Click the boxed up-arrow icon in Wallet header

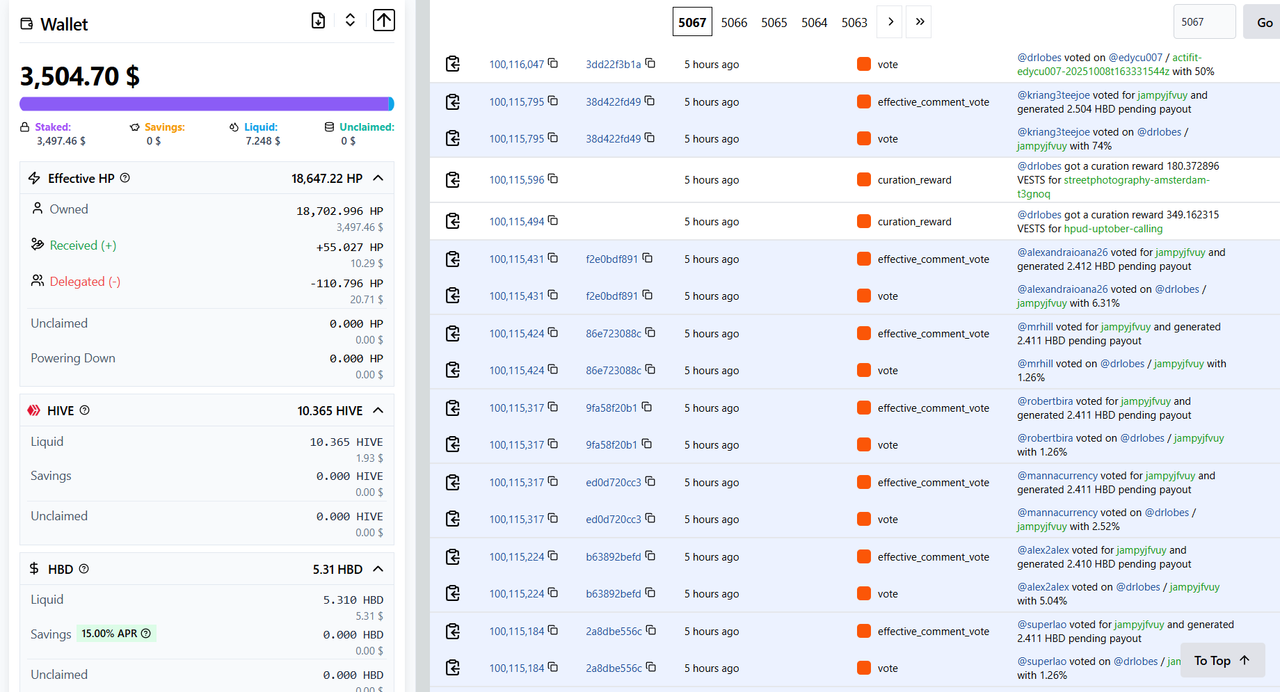click(x=384, y=21)
